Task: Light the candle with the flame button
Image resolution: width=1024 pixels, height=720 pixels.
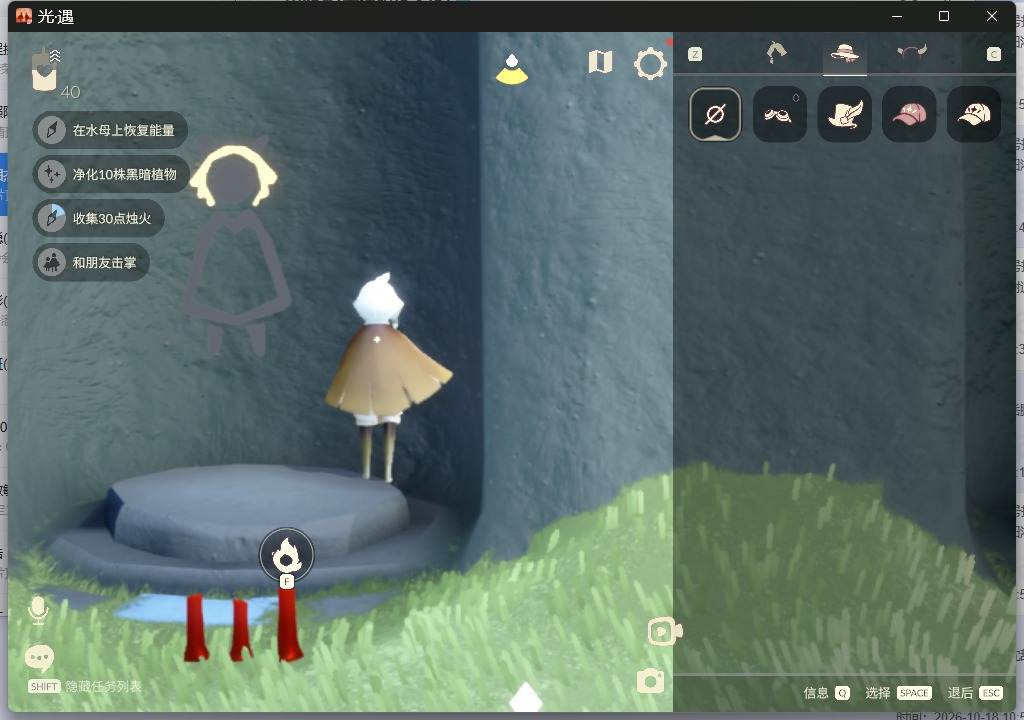Action: [x=286, y=555]
